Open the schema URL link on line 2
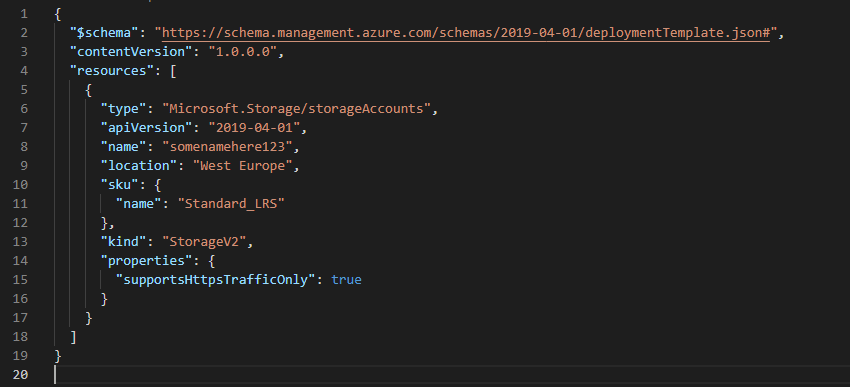 click(x=466, y=33)
